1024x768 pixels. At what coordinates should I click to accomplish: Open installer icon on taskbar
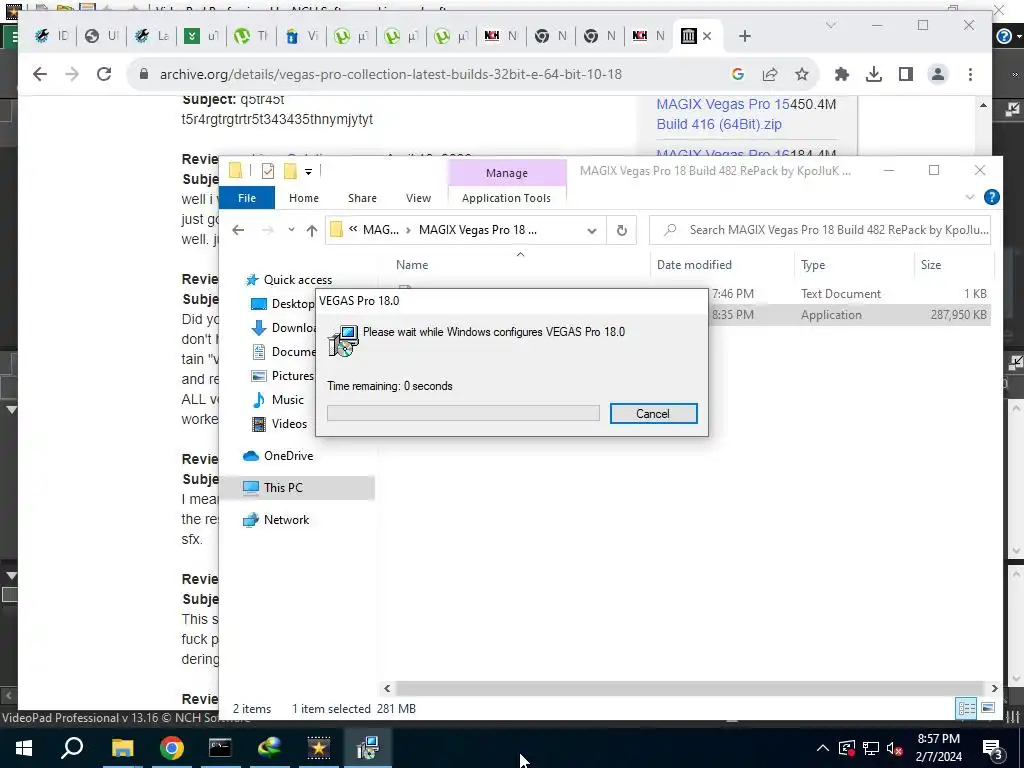[368, 748]
